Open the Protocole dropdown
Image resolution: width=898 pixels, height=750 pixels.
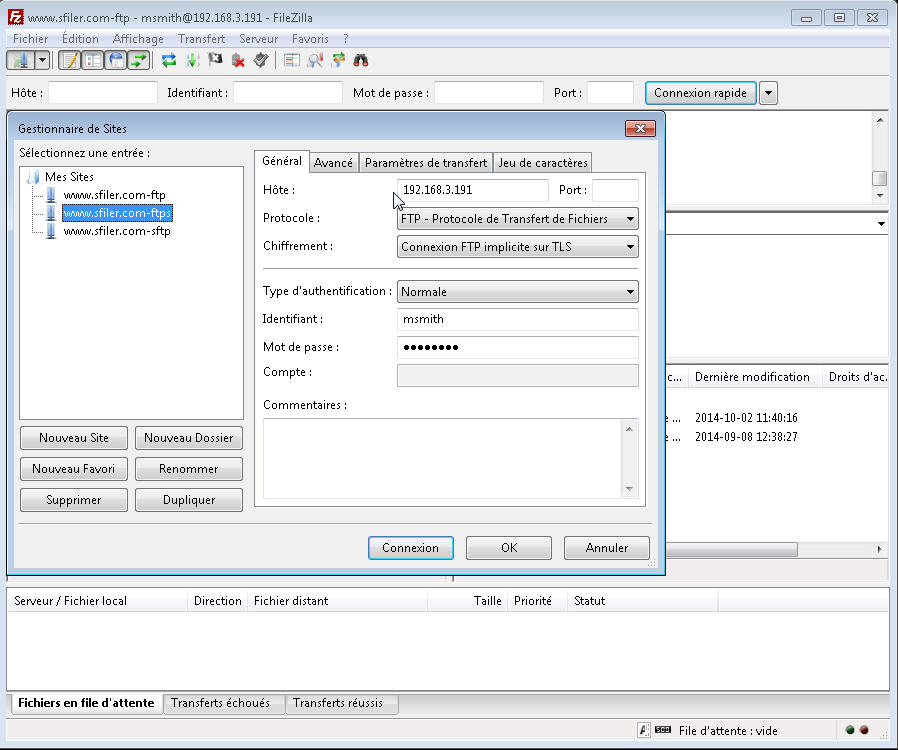point(517,219)
